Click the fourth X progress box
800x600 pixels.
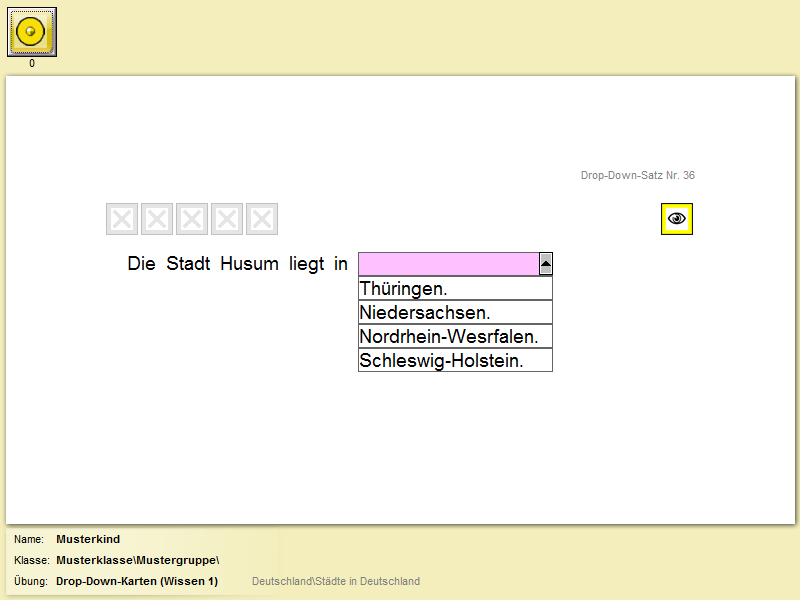coord(227,219)
